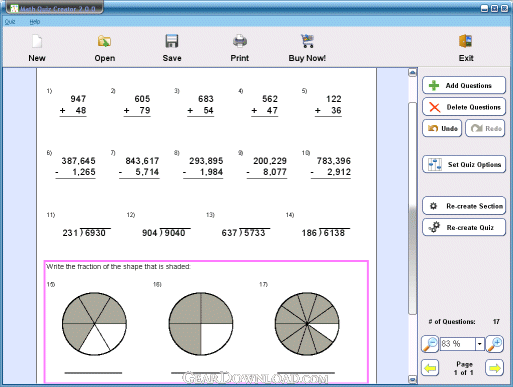Exit the application via the Exit icon

pos(466,41)
